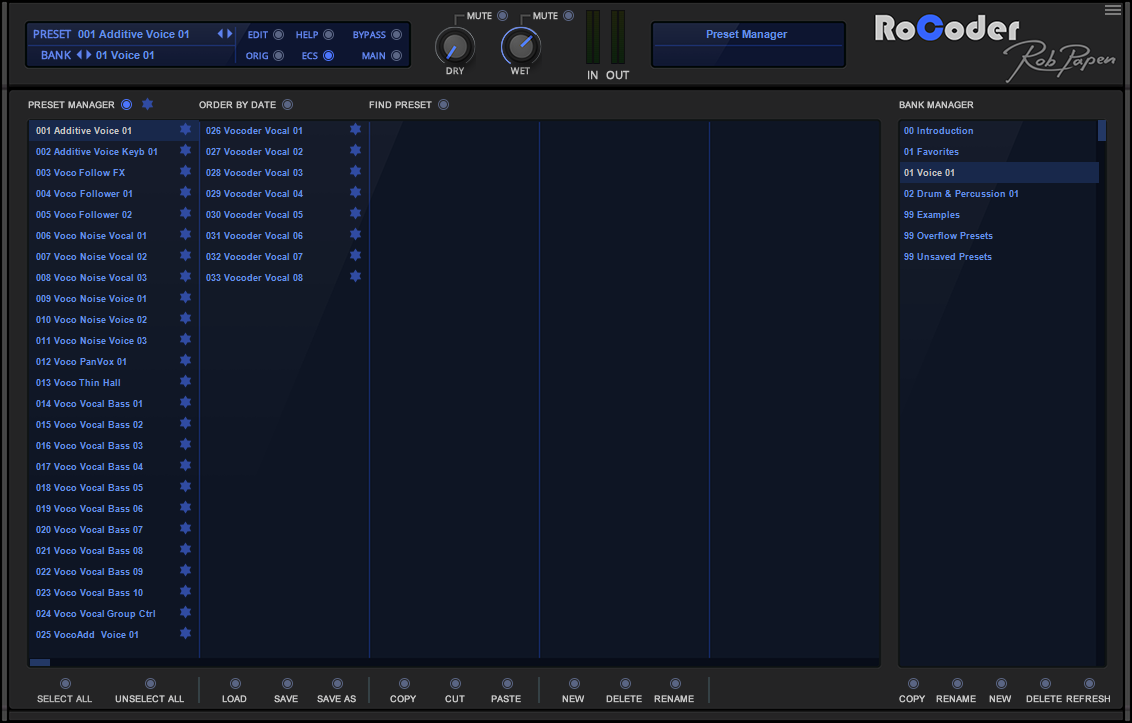Screen dimensions: 1132x723
Task: Activate the FIND PRESET section
Action: (x=442, y=104)
